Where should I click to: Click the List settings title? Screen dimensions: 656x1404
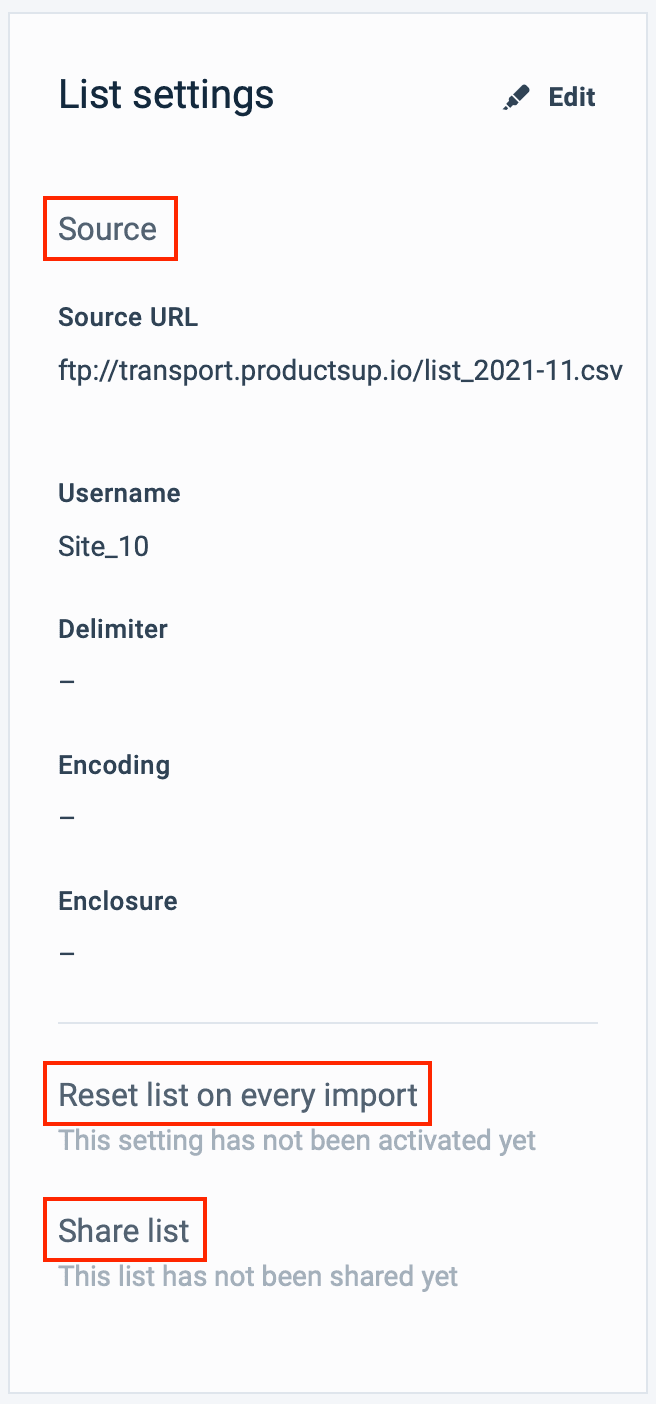(x=166, y=96)
